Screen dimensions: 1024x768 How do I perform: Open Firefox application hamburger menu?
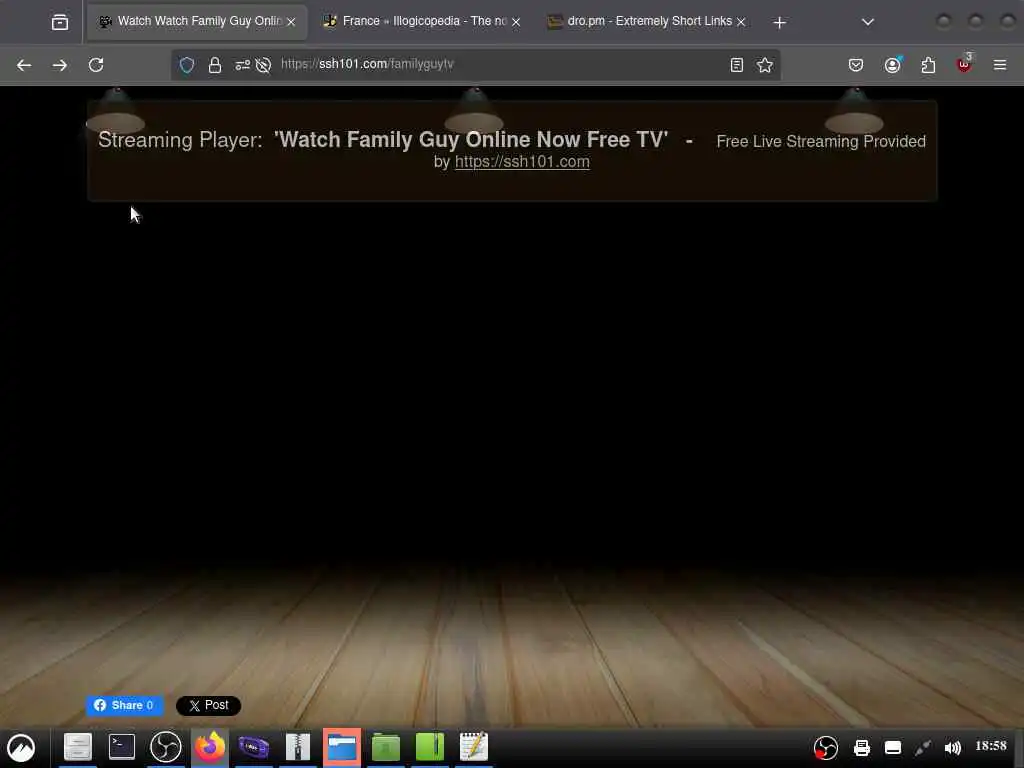point(1000,65)
